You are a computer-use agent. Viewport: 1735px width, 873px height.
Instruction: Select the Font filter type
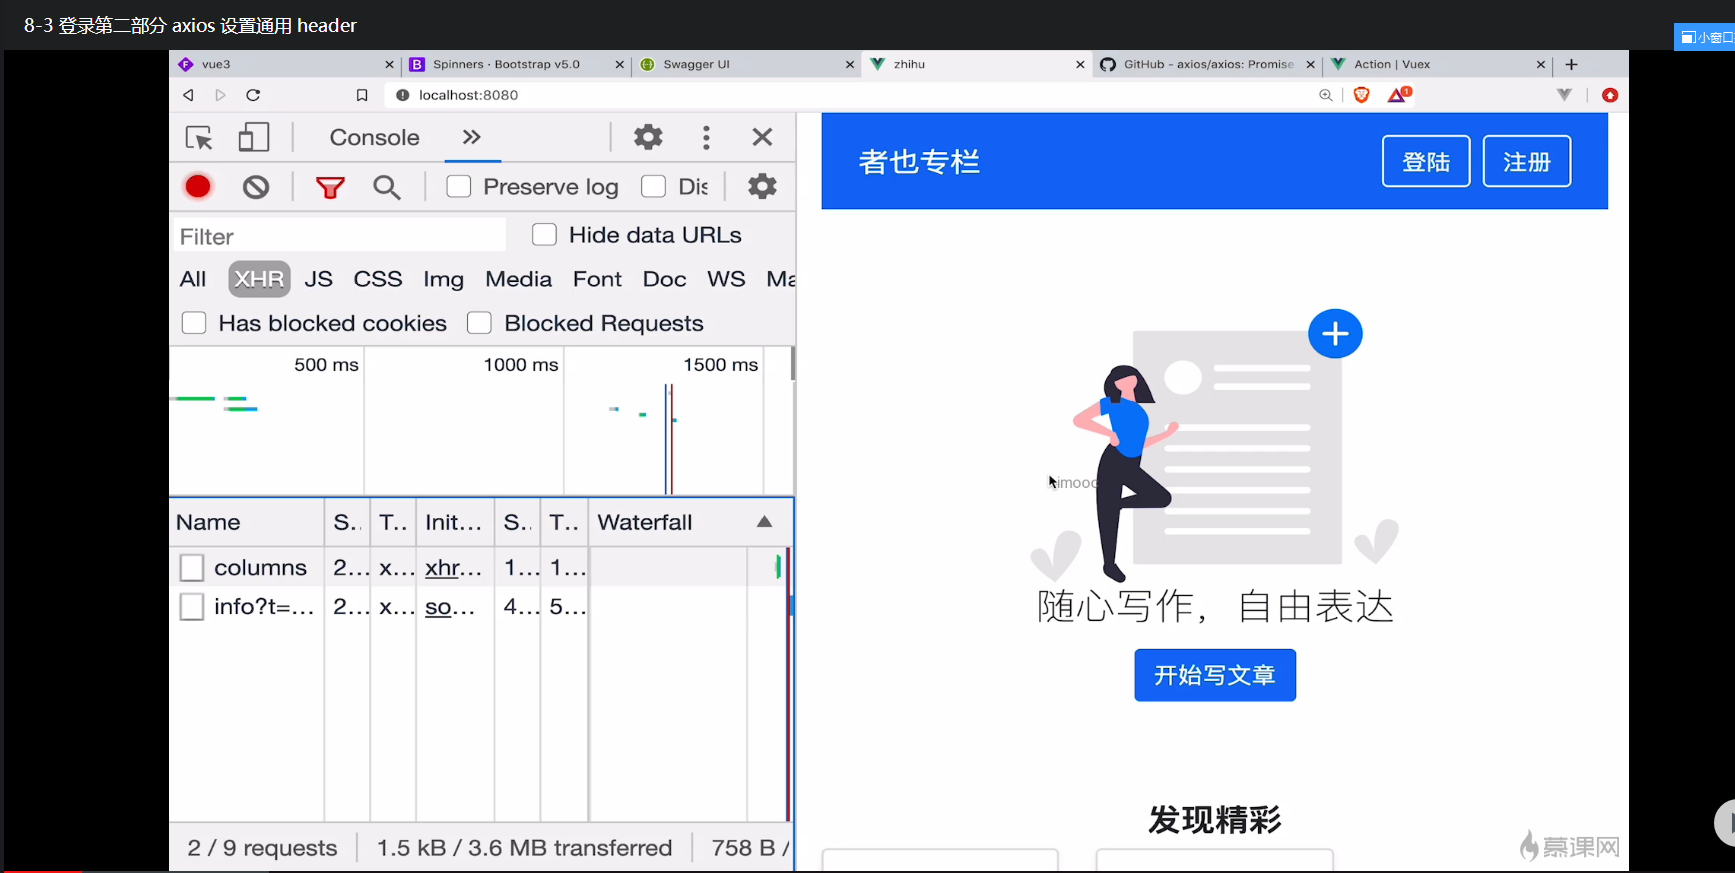click(x=597, y=279)
